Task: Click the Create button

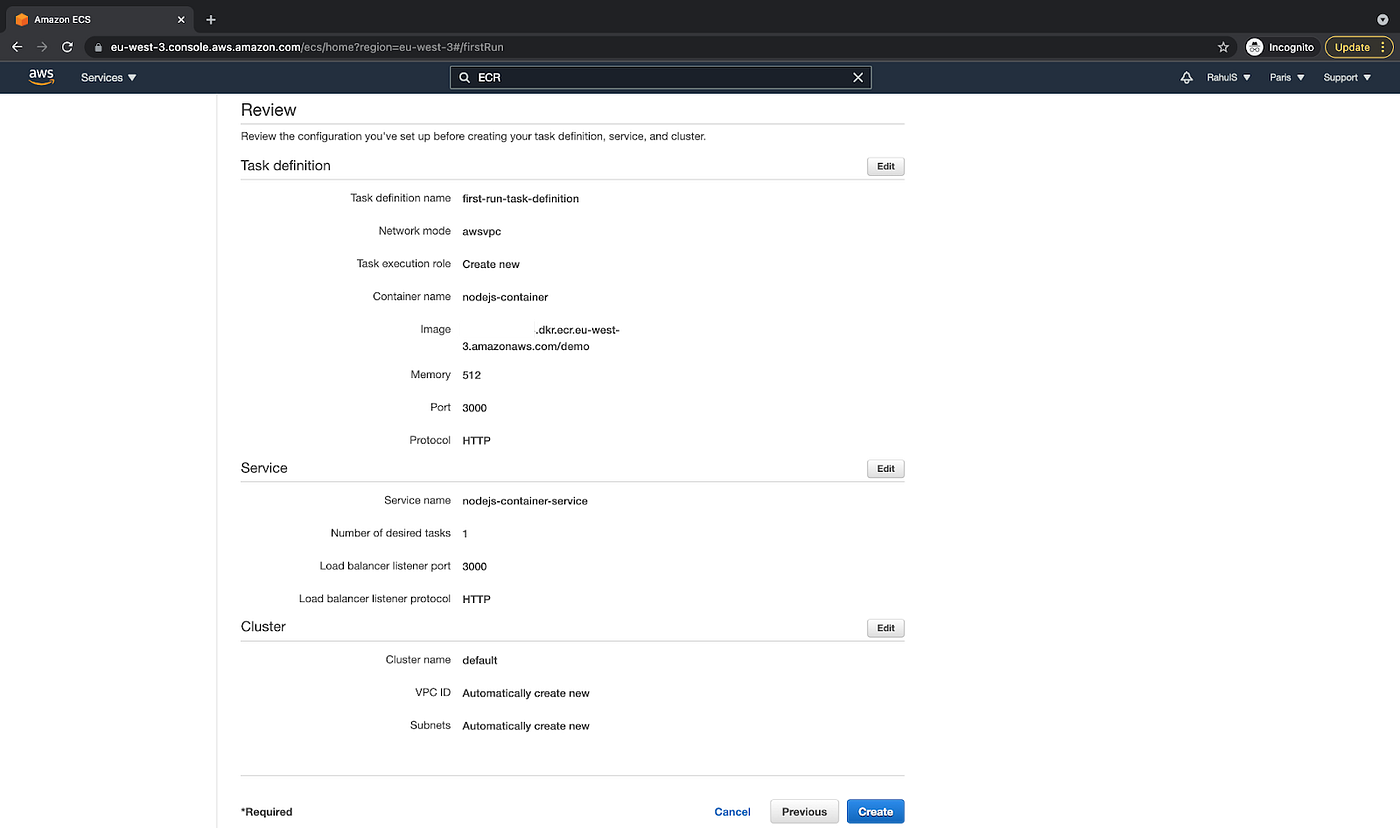Action: click(875, 811)
